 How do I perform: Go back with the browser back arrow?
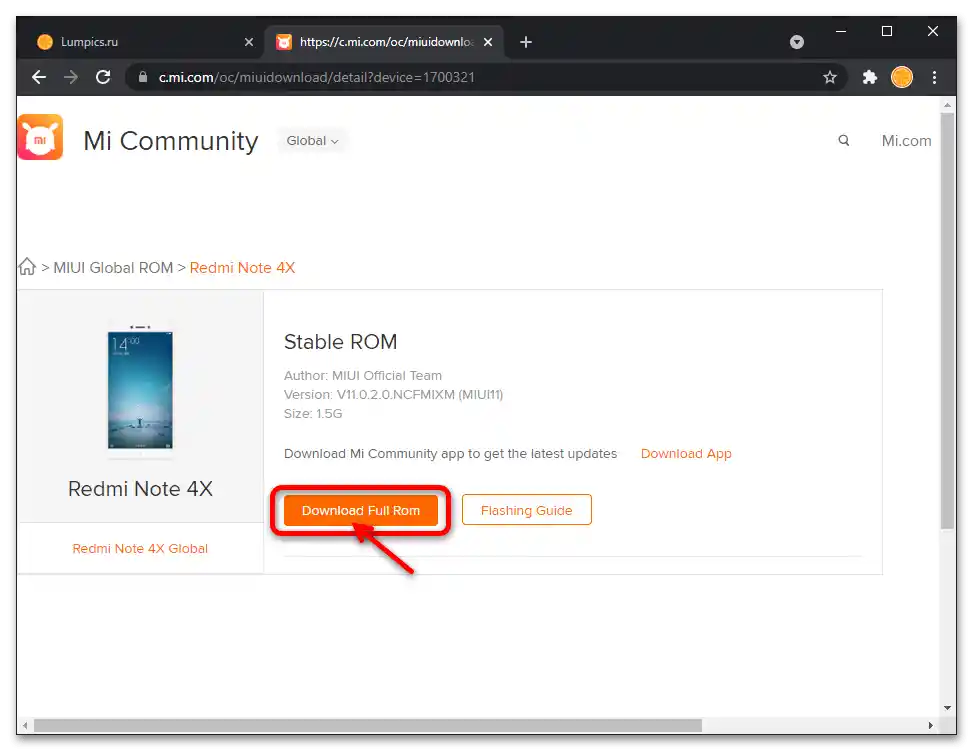(39, 77)
